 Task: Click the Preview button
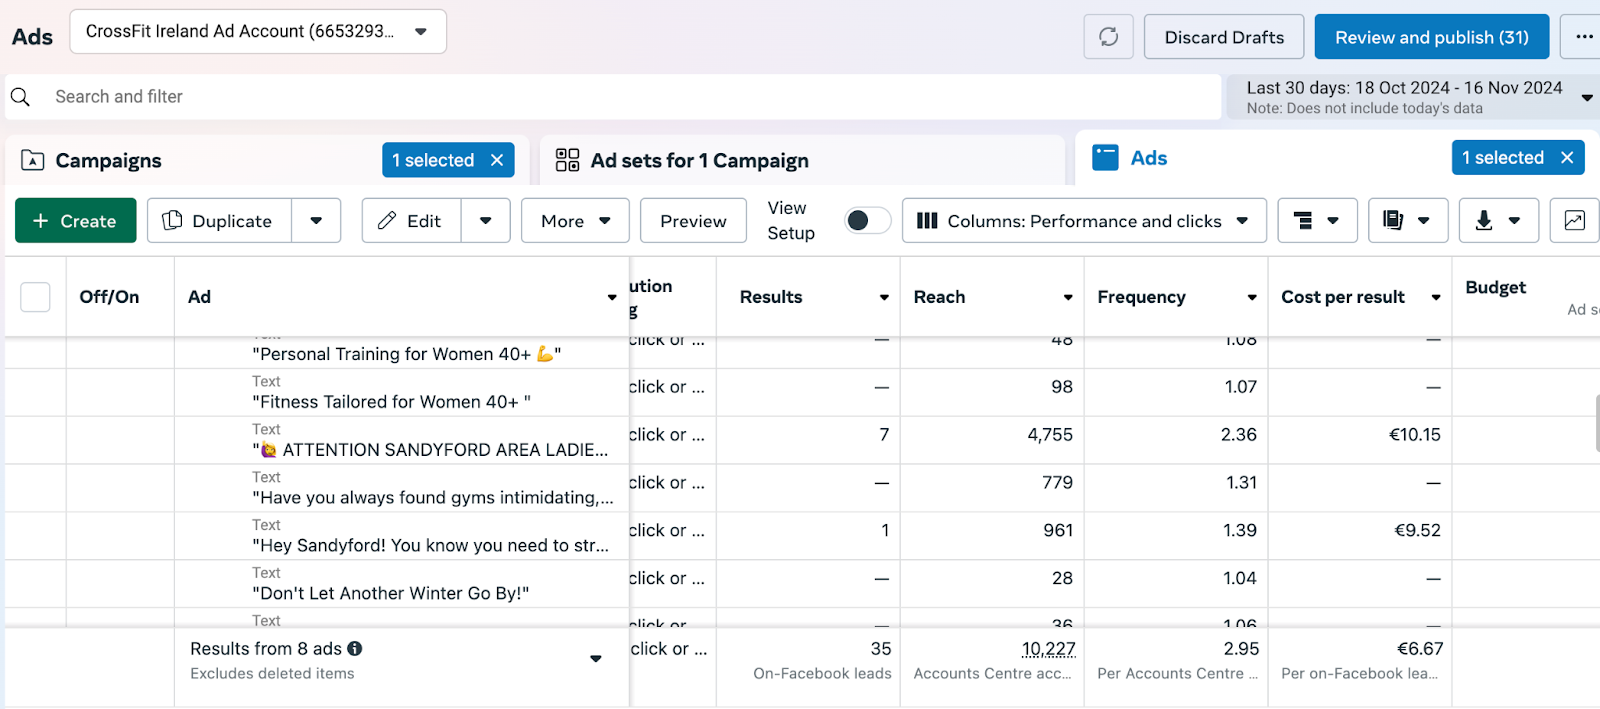click(x=693, y=221)
